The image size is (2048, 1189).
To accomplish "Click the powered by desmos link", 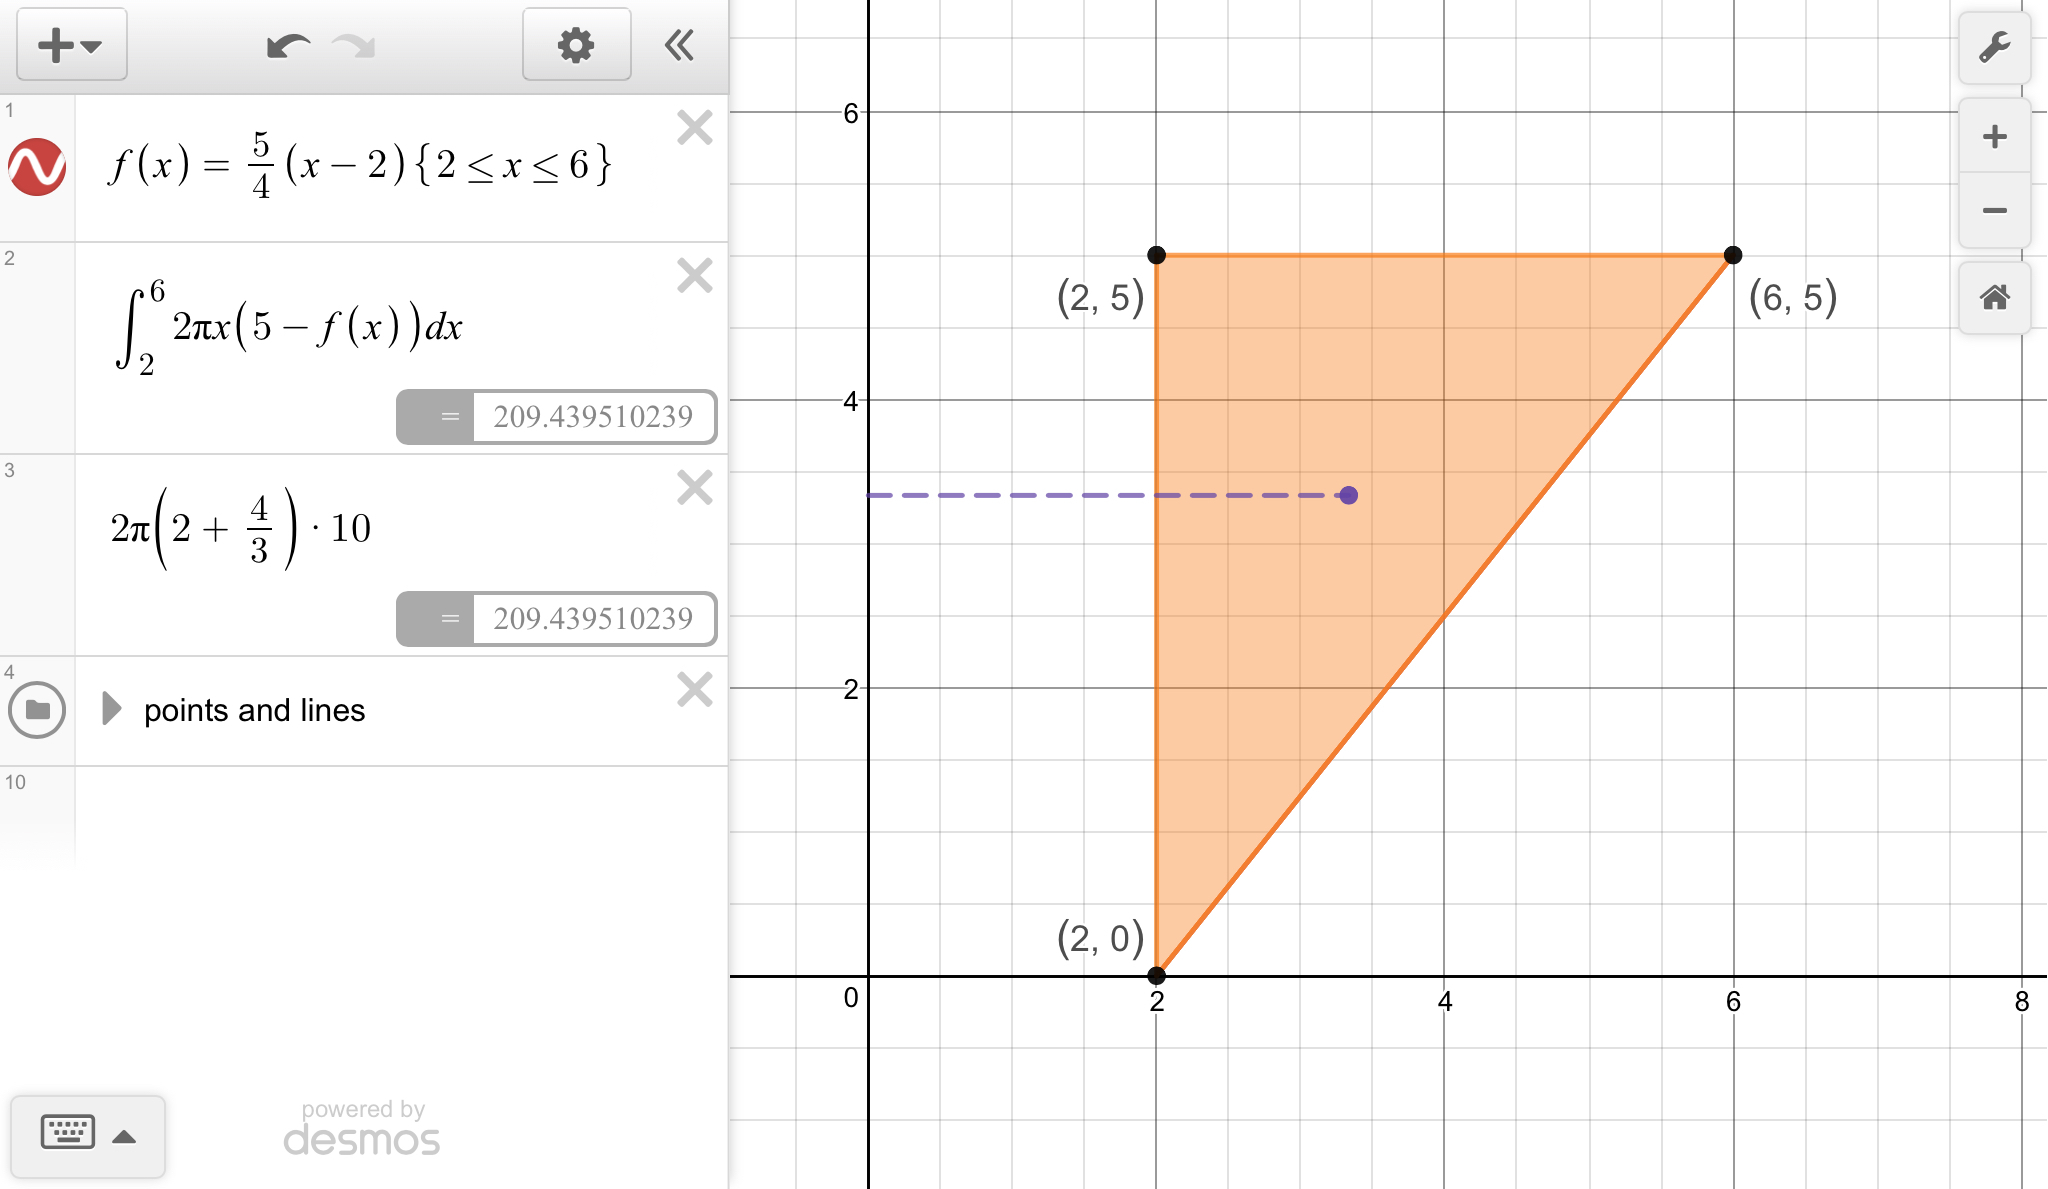I will click(362, 1128).
